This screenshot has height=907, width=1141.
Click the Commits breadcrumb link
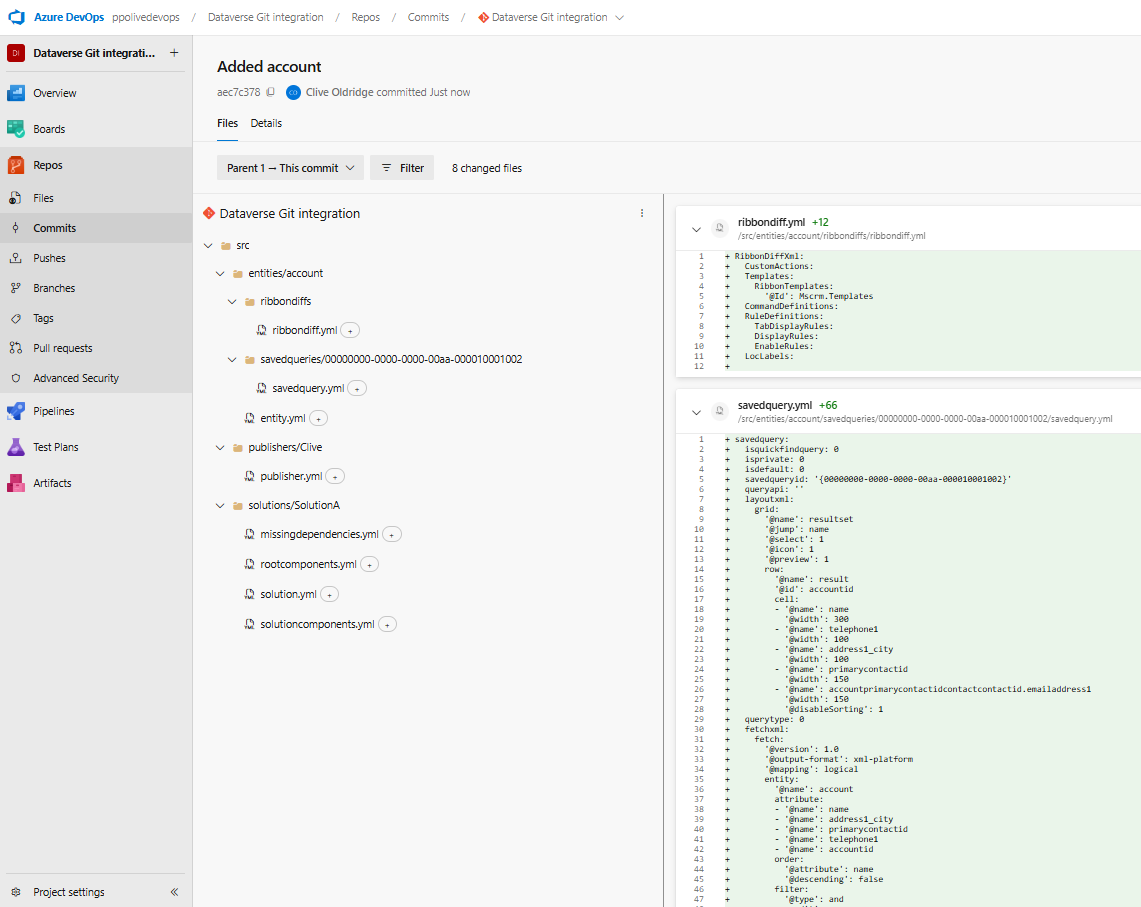click(429, 17)
